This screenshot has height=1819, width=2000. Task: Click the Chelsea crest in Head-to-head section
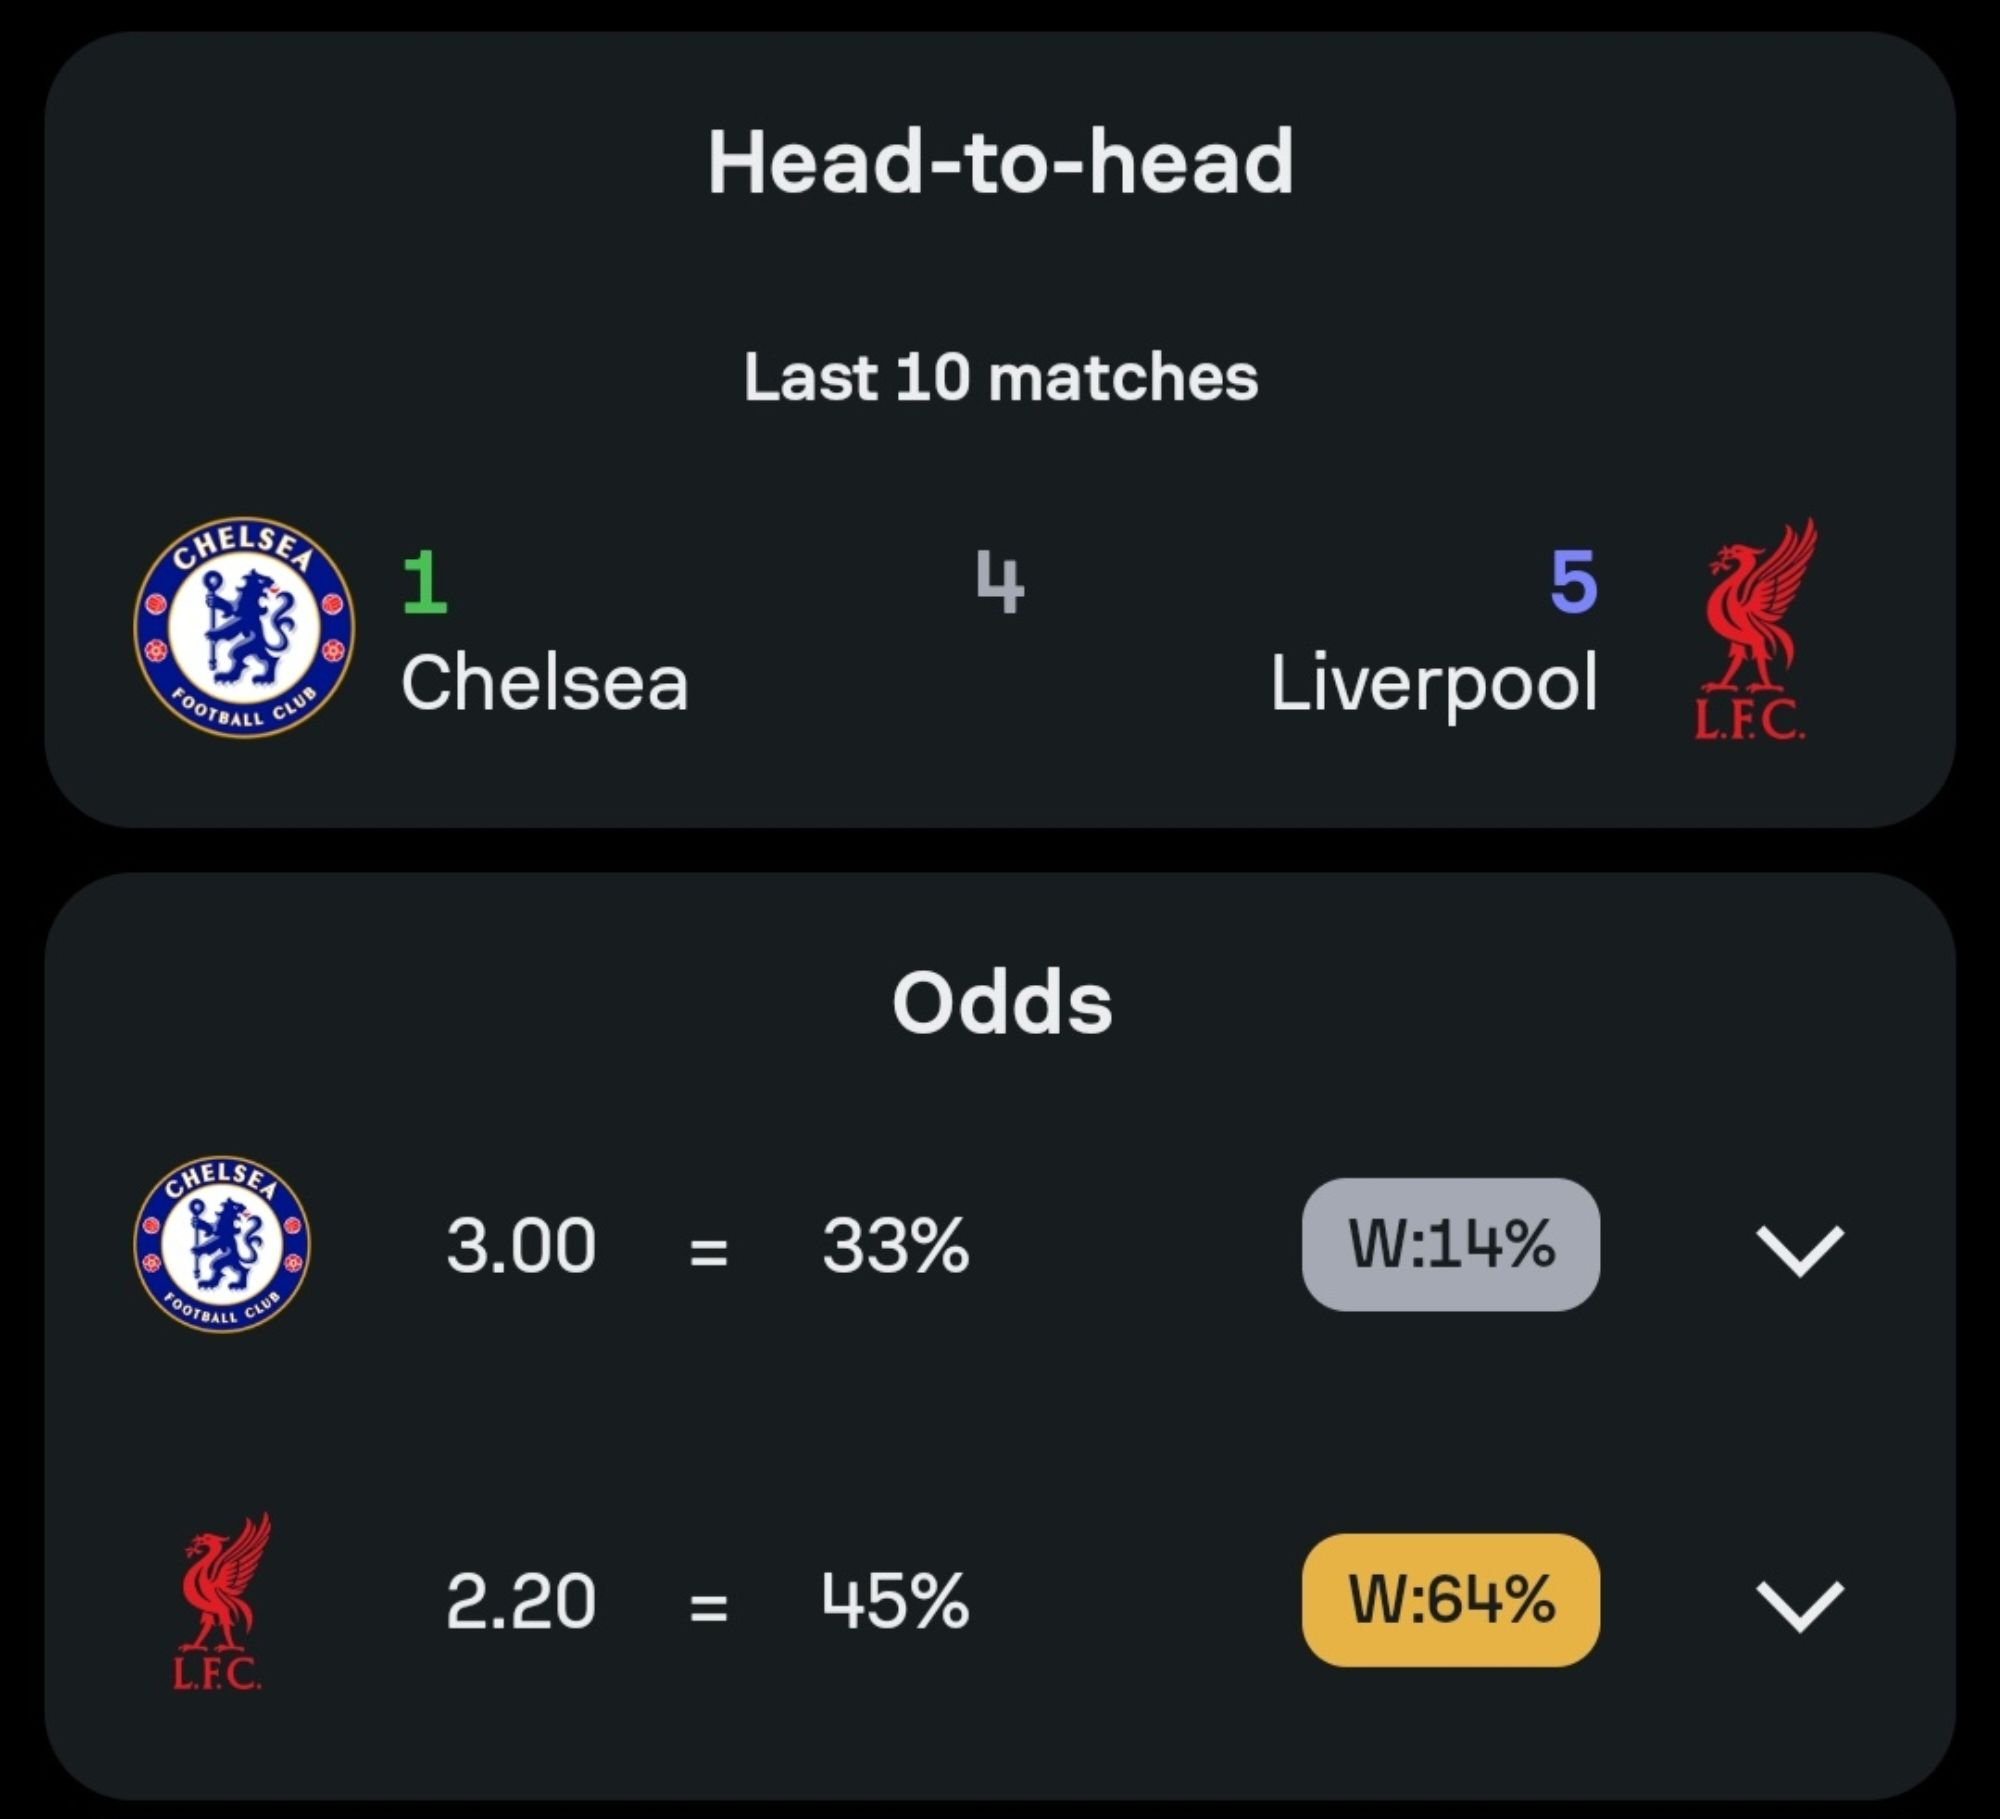coord(243,627)
